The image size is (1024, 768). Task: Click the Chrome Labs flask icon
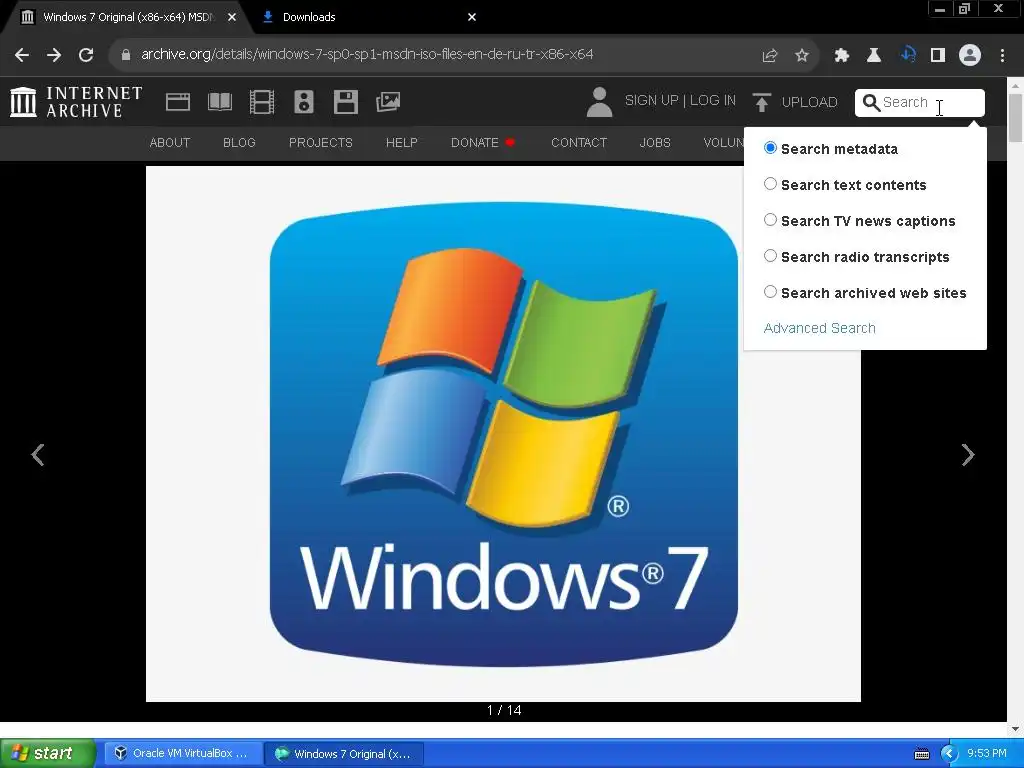pos(873,55)
